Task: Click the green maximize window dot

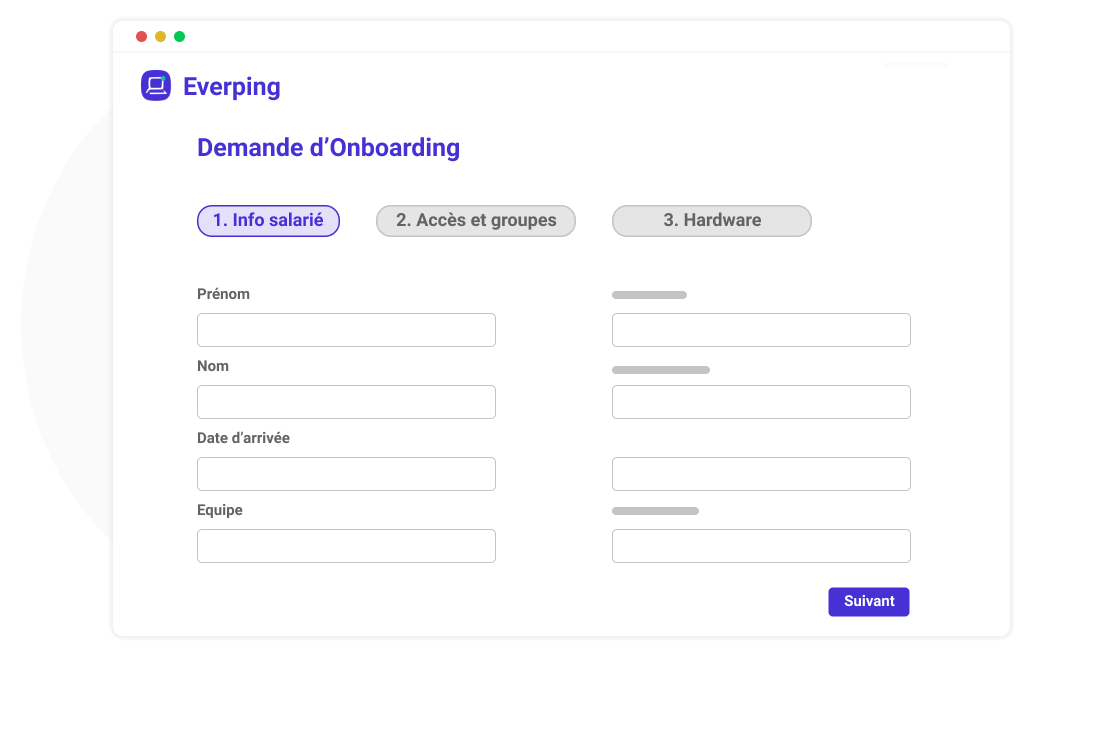Action: tap(179, 37)
